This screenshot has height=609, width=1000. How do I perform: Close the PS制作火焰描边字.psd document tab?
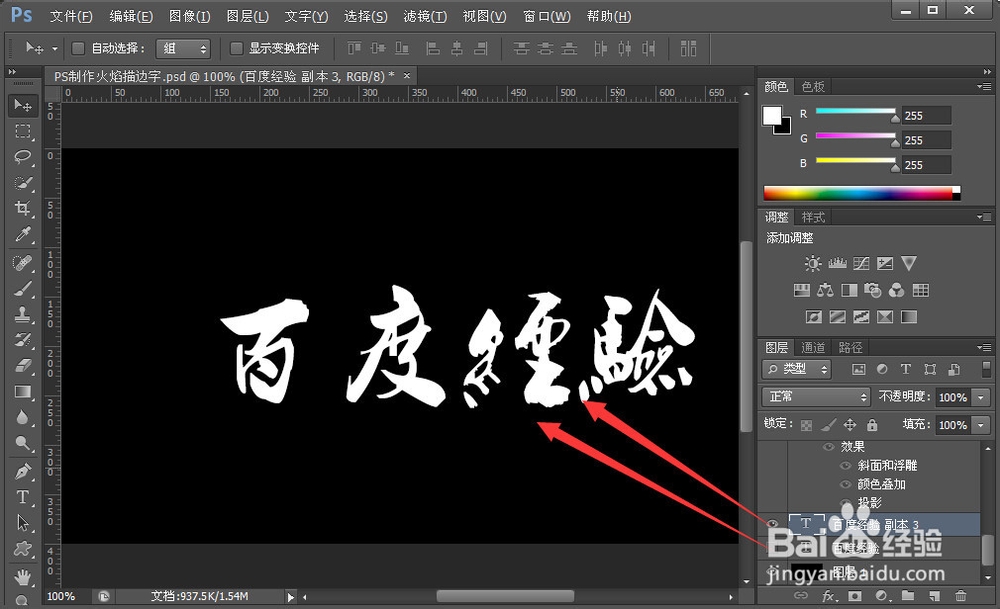(406, 76)
